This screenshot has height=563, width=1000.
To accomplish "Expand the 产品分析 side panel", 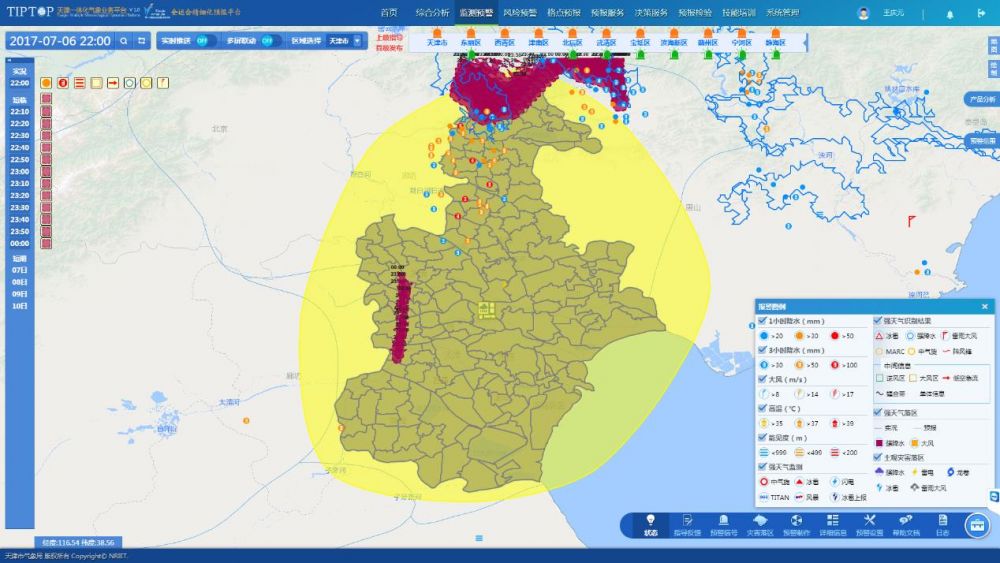I will [982, 100].
